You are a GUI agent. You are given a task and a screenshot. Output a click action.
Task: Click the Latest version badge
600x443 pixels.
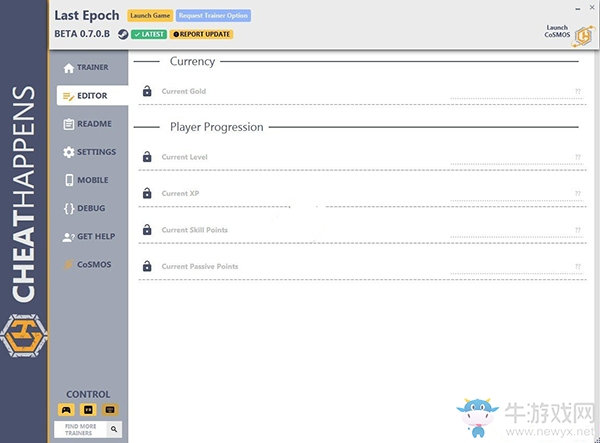pyautogui.click(x=149, y=34)
